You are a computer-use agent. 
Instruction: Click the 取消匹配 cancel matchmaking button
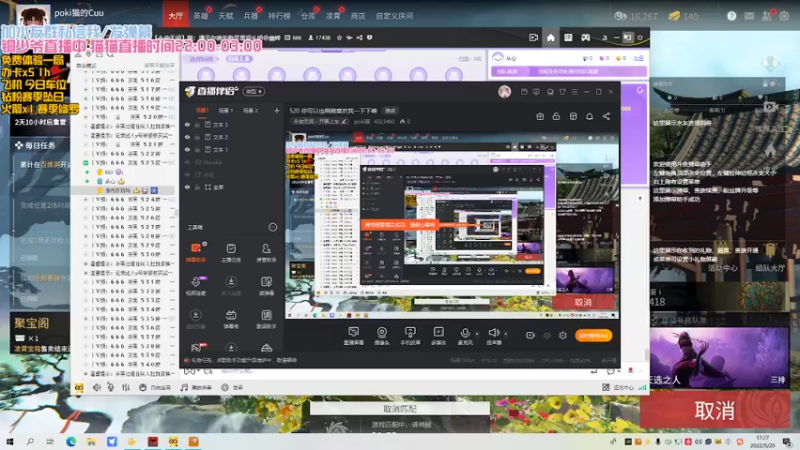point(400,409)
